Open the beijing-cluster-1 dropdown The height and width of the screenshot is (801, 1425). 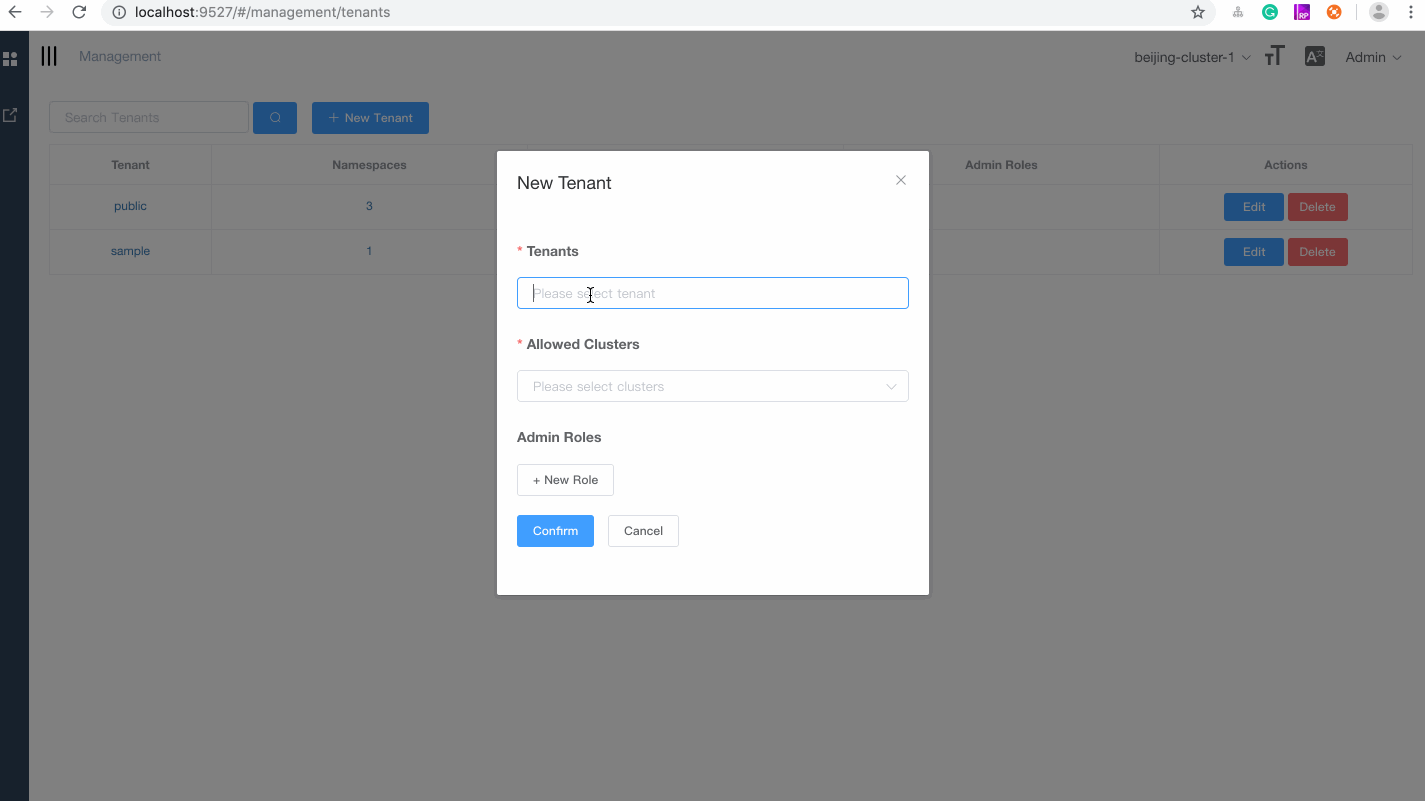coord(1190,57)
